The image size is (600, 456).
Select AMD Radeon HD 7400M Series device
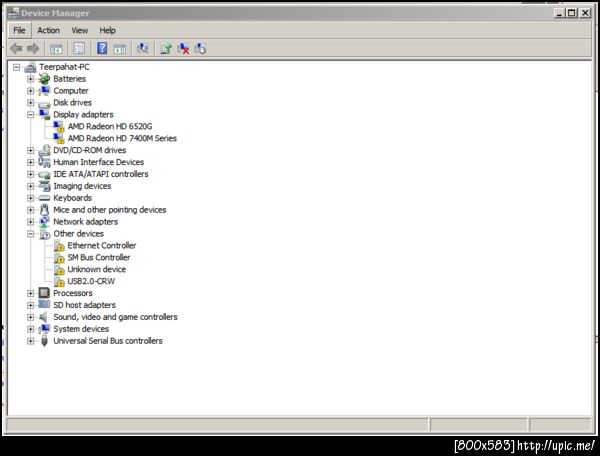pos(122,138)
